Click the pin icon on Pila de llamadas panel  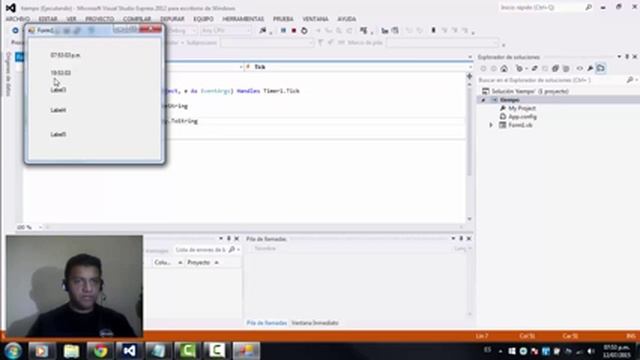[x=461, y=238]
